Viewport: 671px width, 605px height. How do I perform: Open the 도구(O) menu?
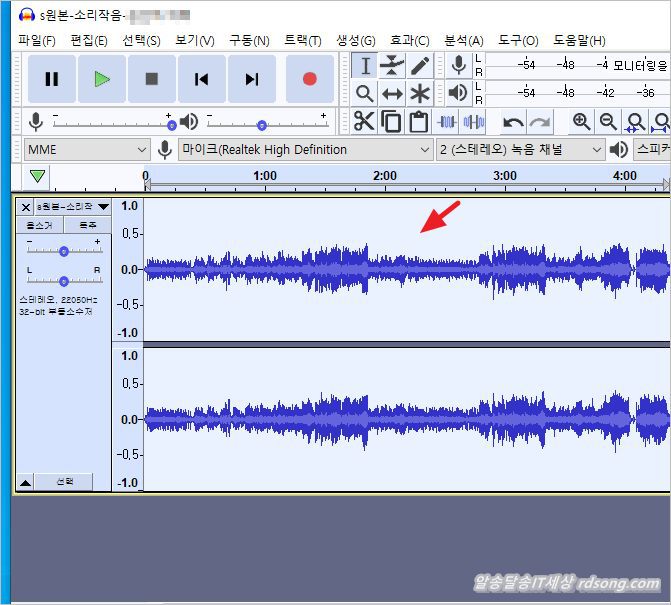[518, 41]
